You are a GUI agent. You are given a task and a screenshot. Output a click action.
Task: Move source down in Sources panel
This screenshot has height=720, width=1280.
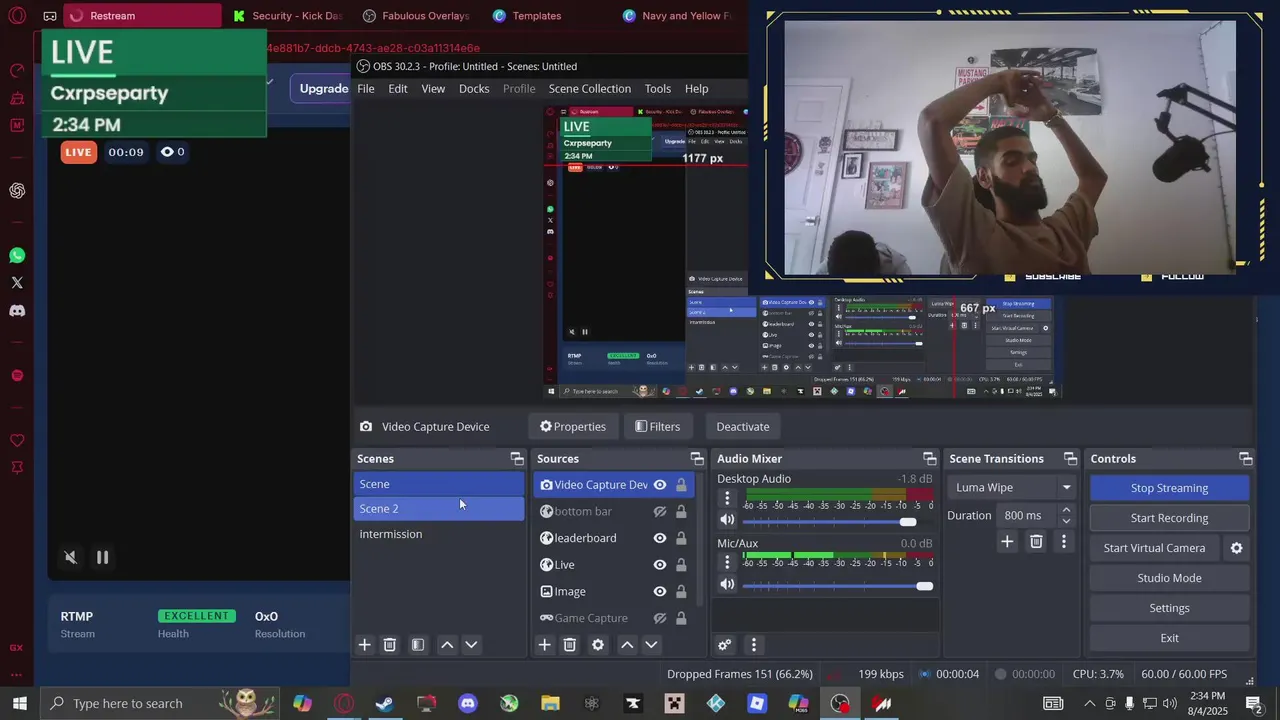point(651,645)
